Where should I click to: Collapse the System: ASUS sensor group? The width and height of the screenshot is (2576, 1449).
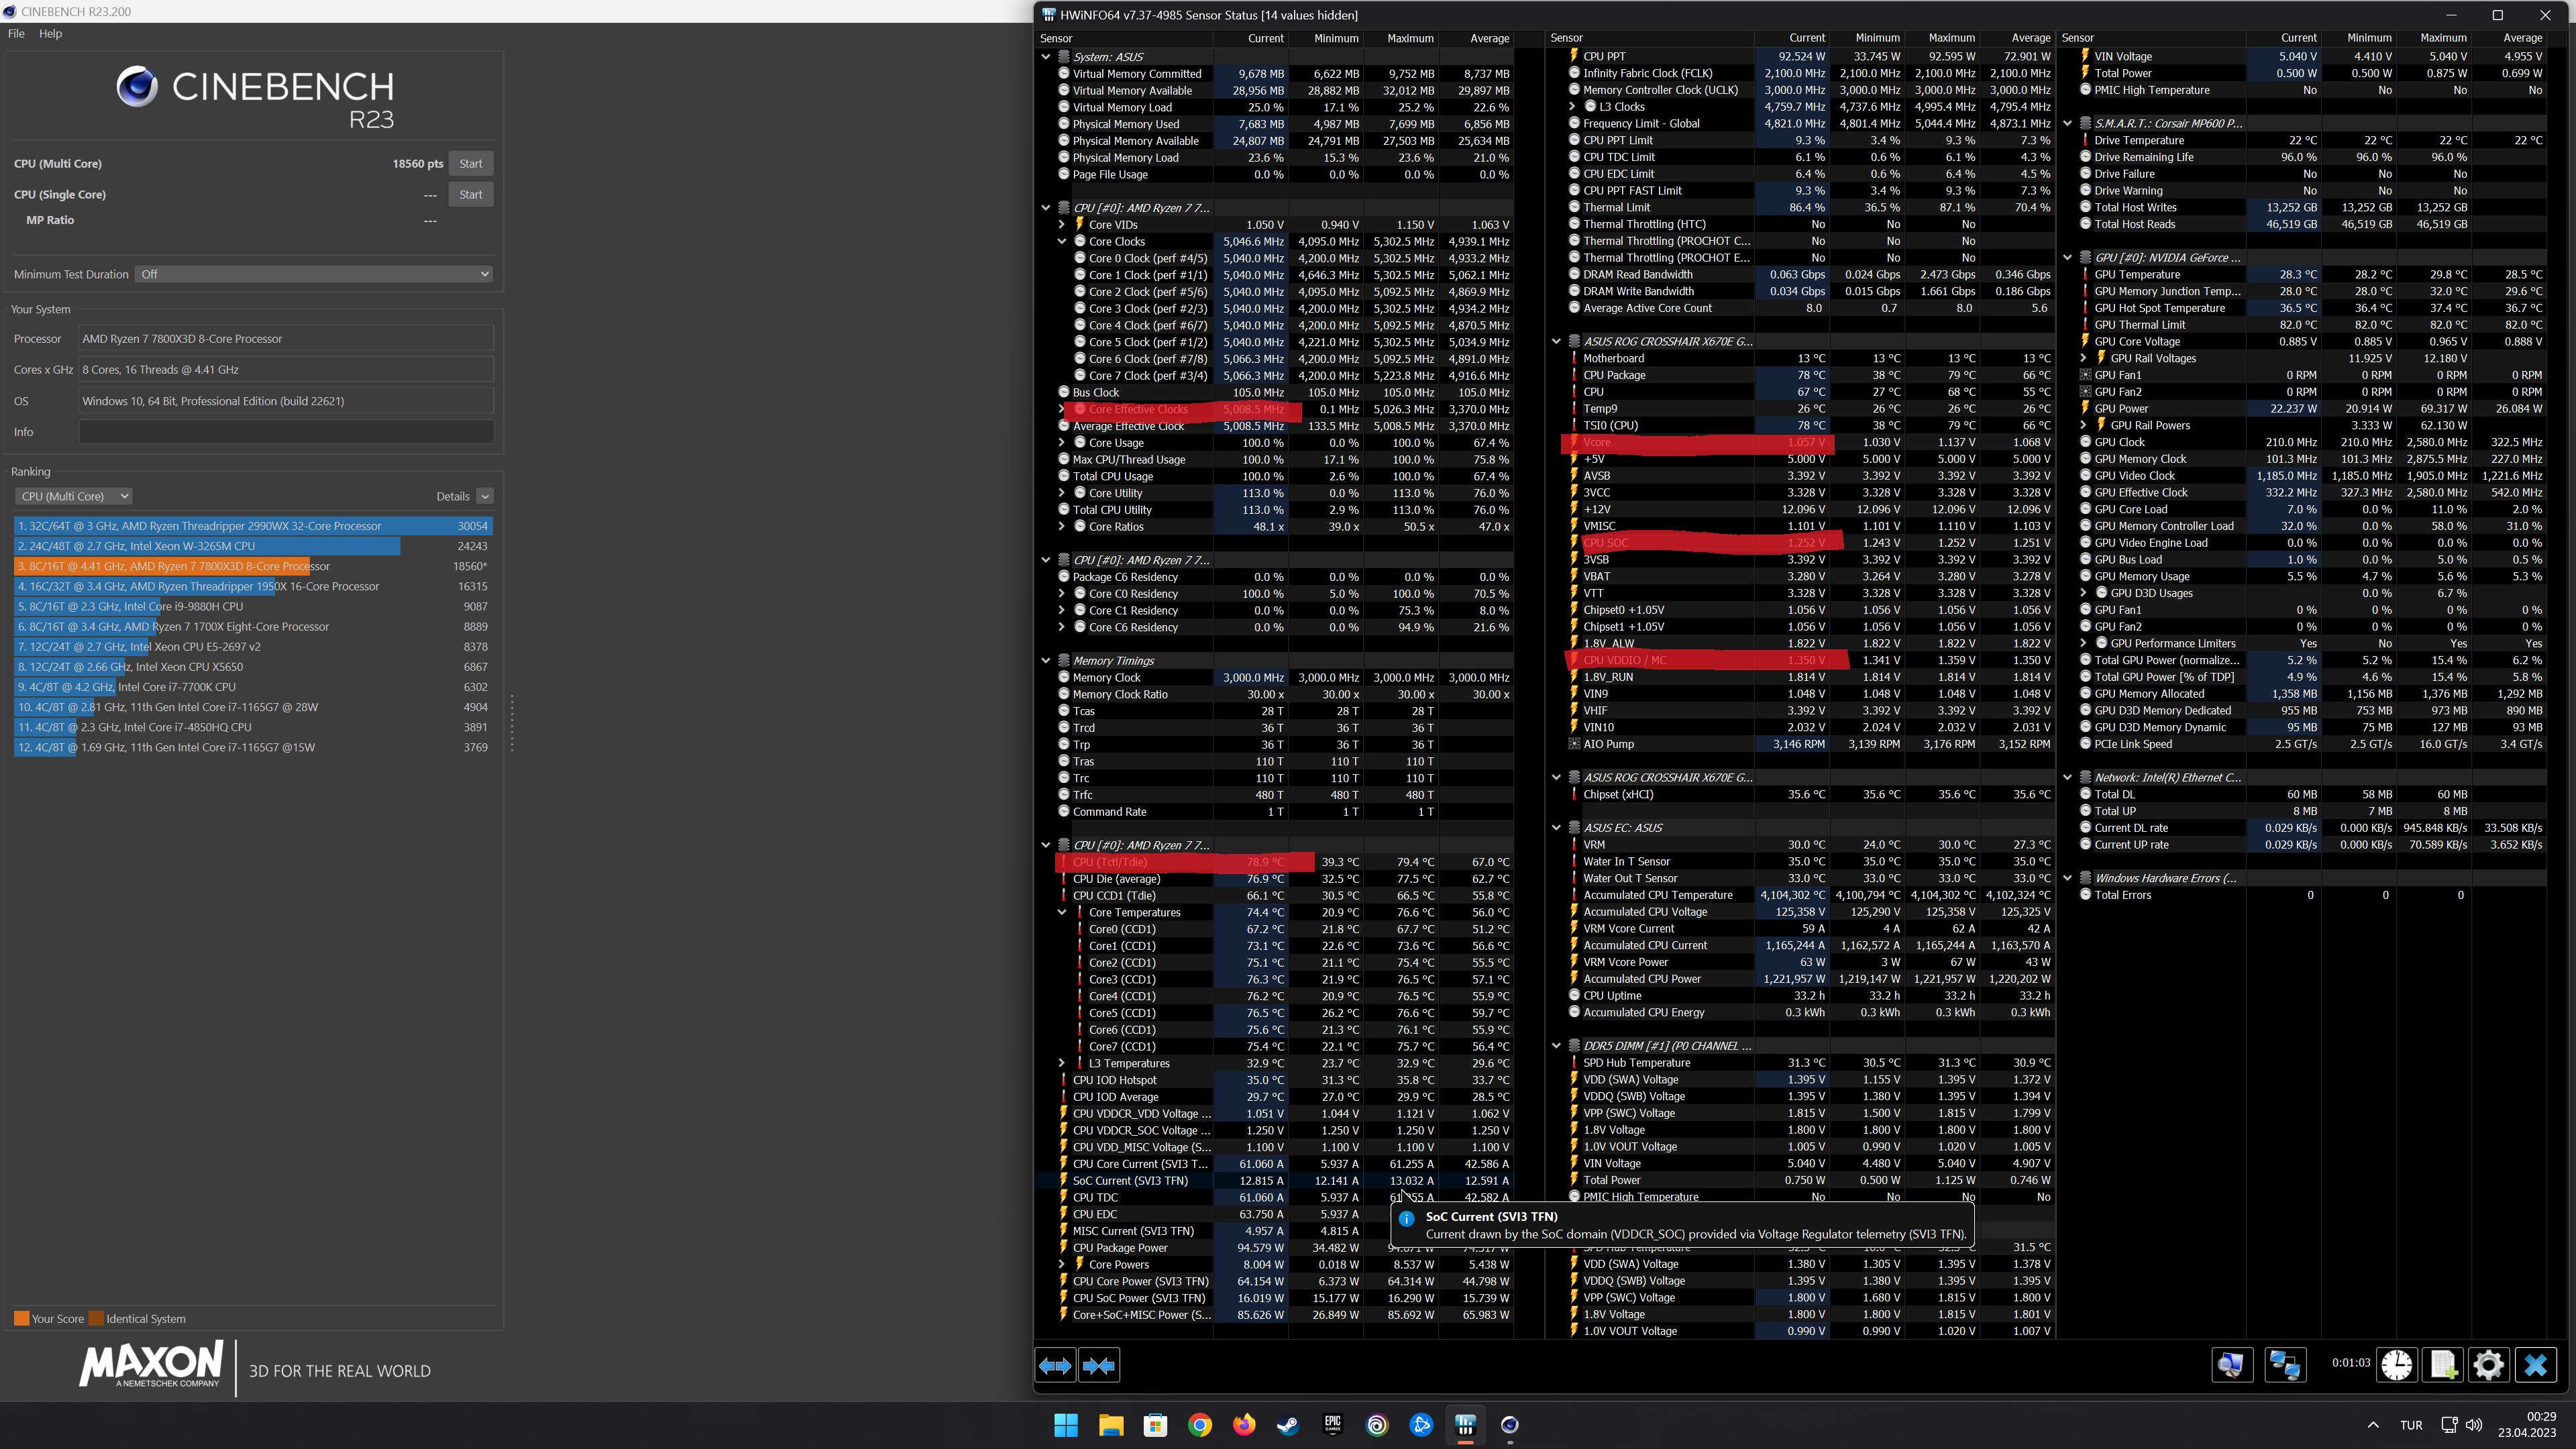[1046, 57]
